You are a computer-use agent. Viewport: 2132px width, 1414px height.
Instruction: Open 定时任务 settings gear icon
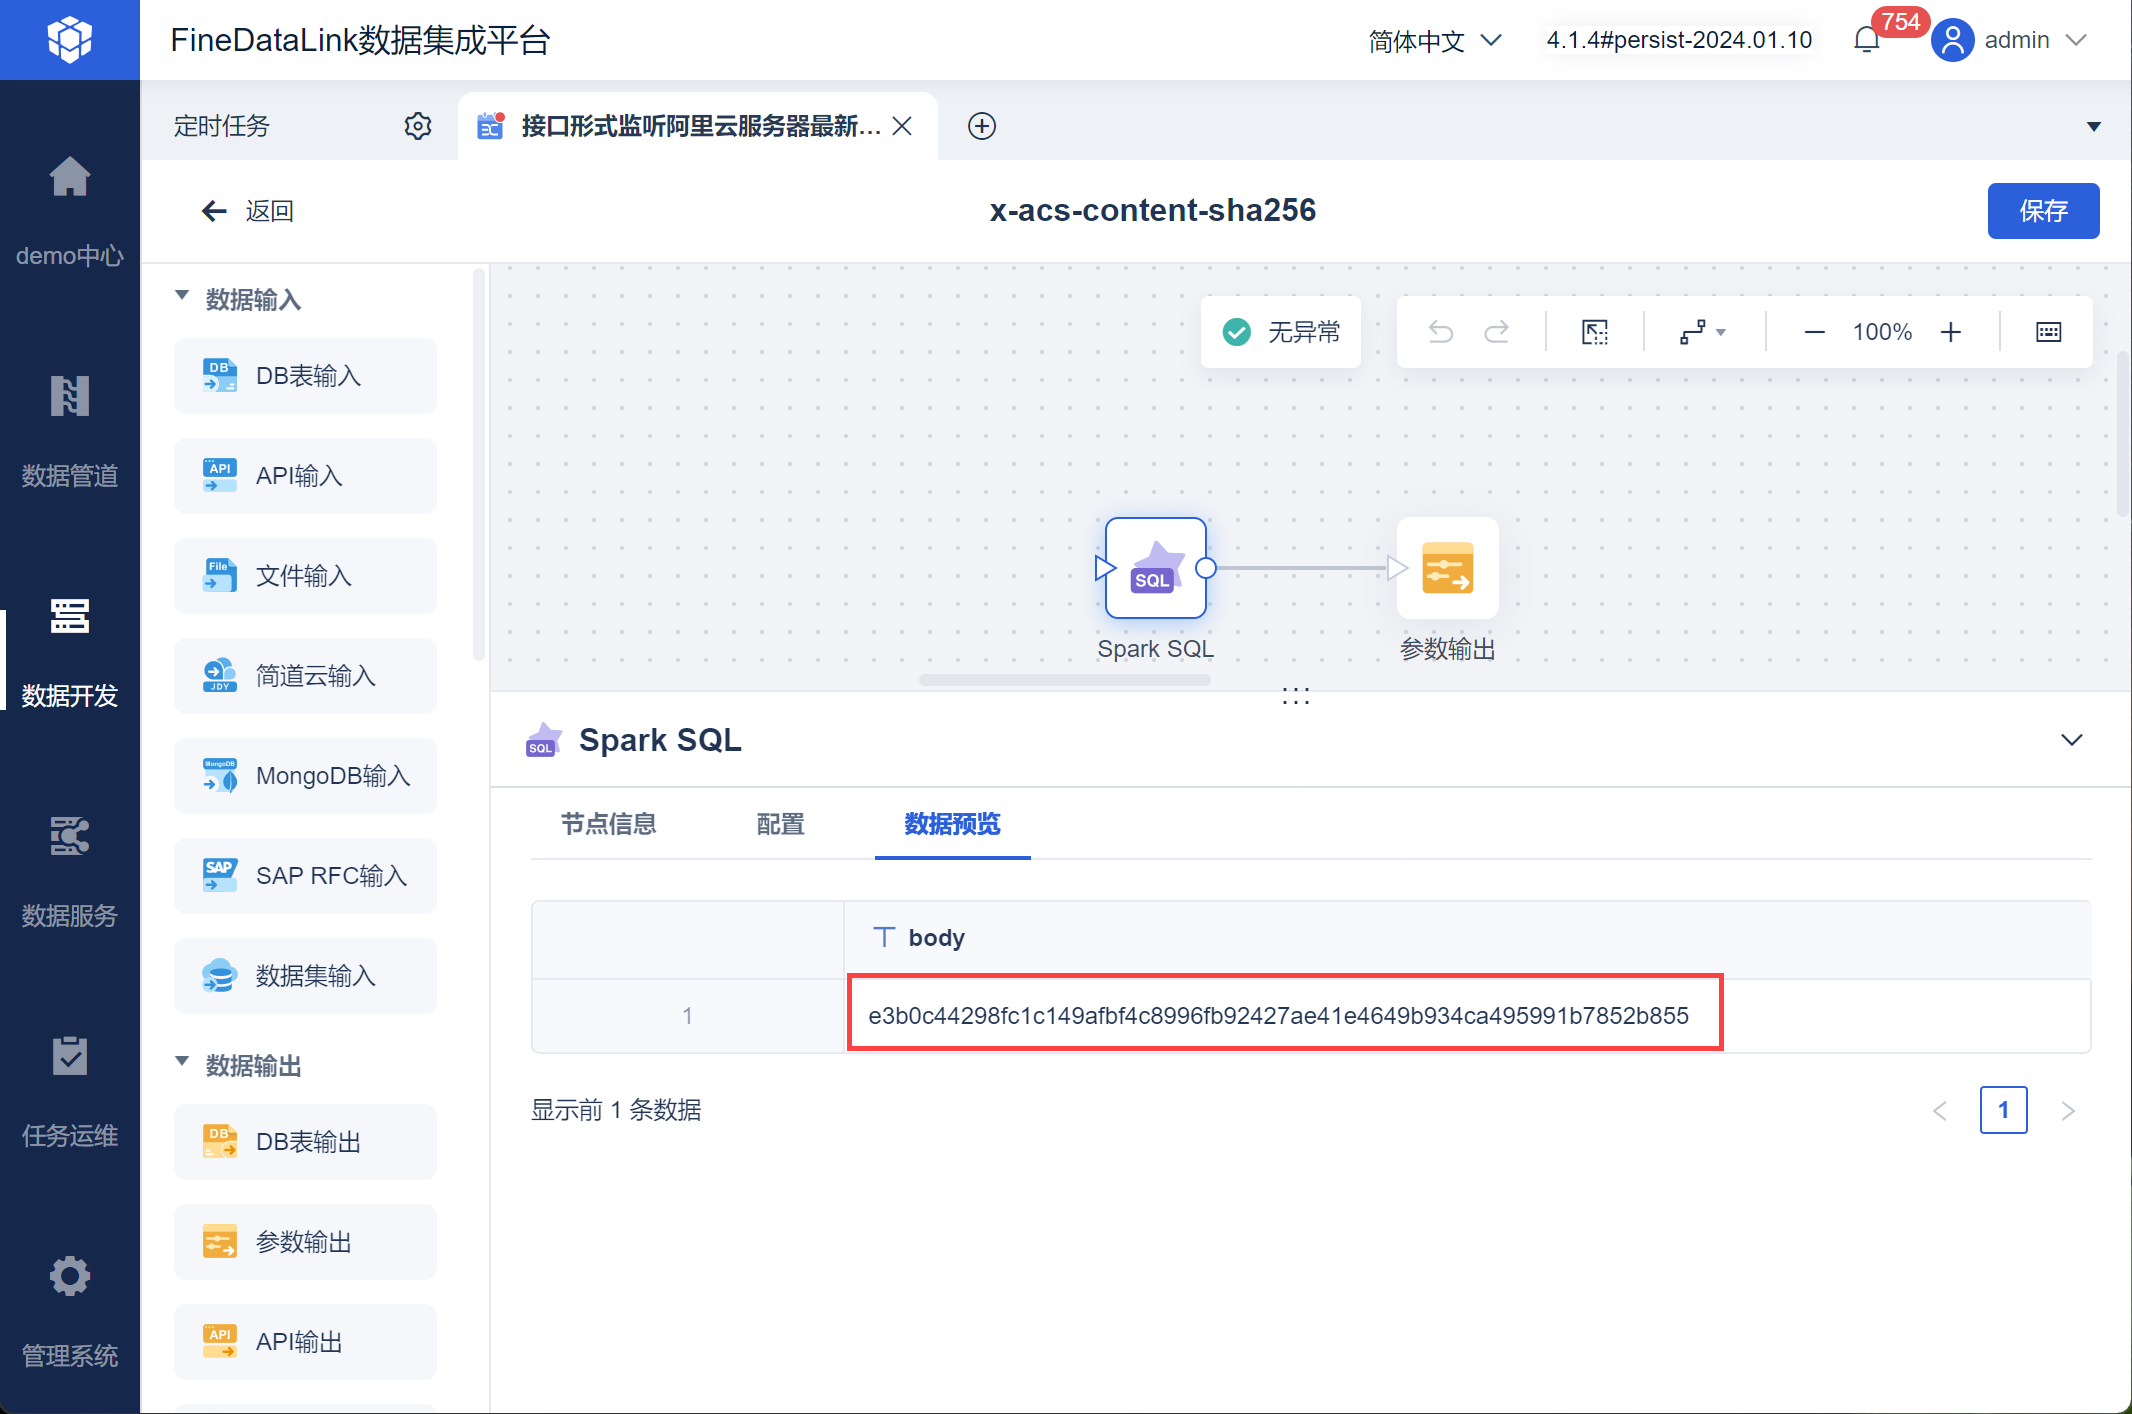418,126
